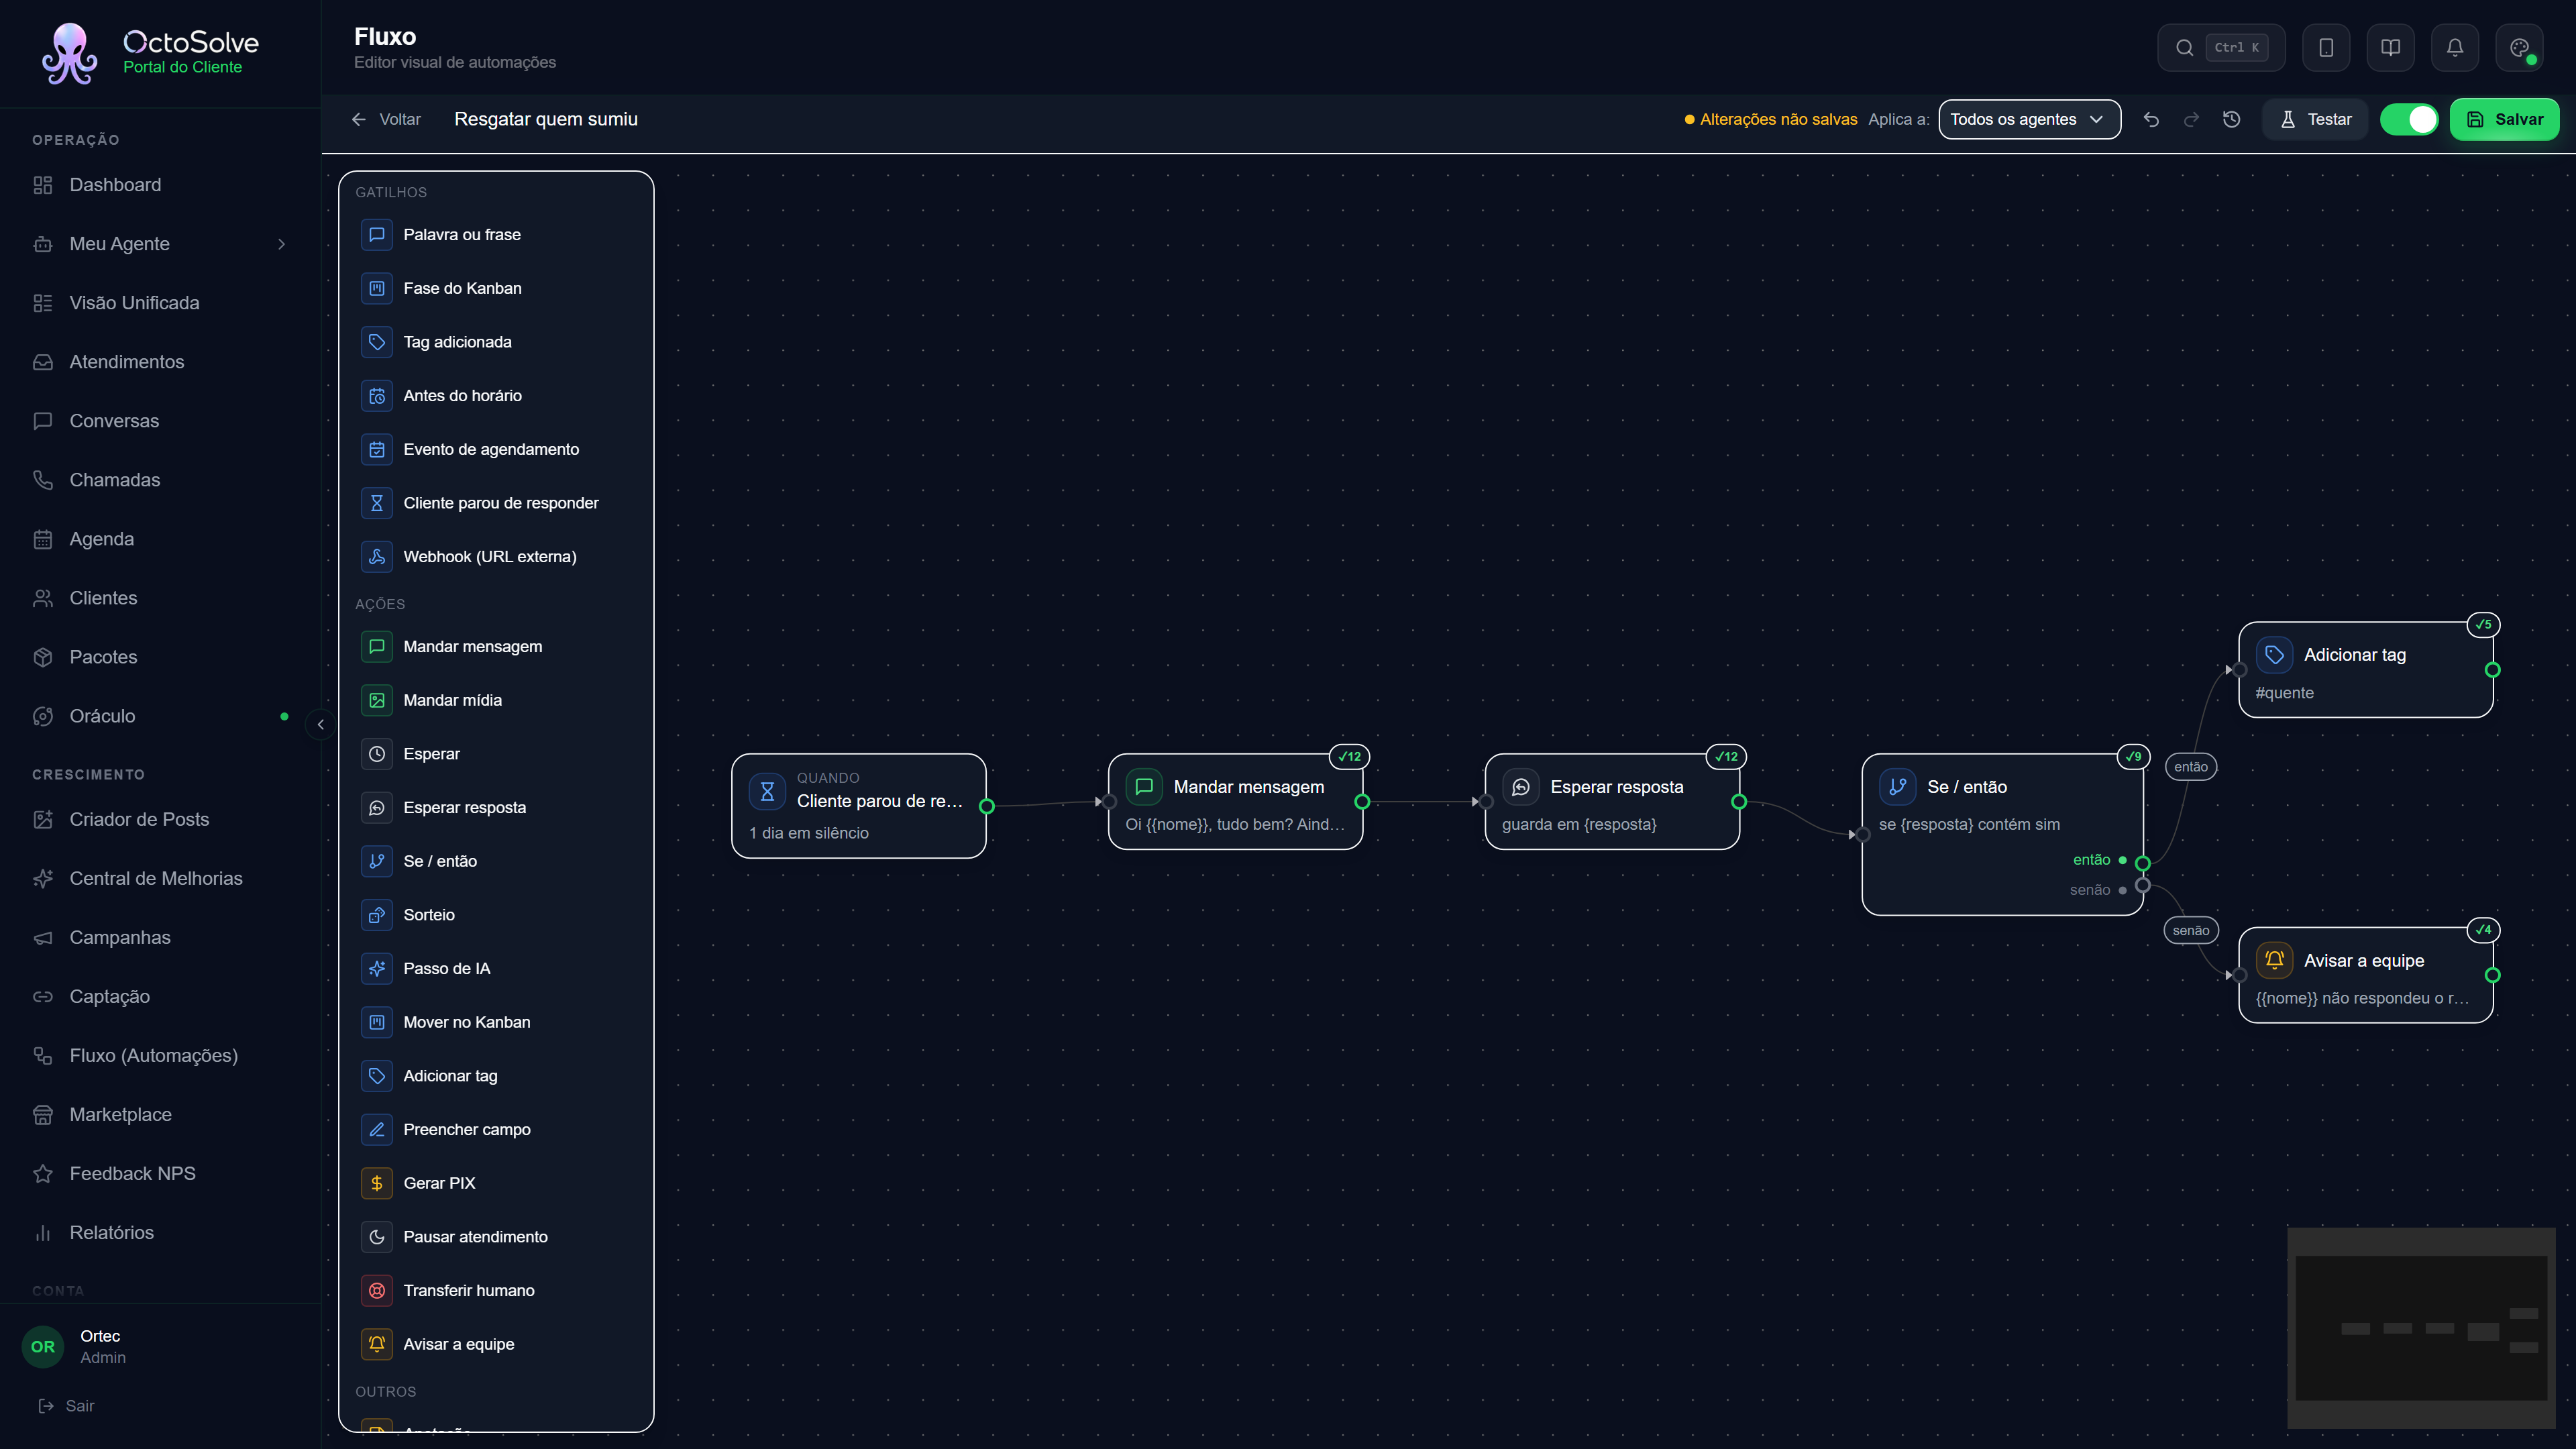Open version history clock icon
This screenshot has width=2576, height=1449.
(x=2231, y=119)
